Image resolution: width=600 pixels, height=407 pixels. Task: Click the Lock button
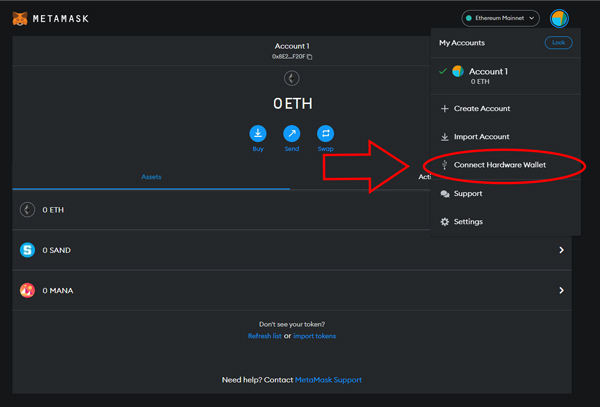(558, 42)
